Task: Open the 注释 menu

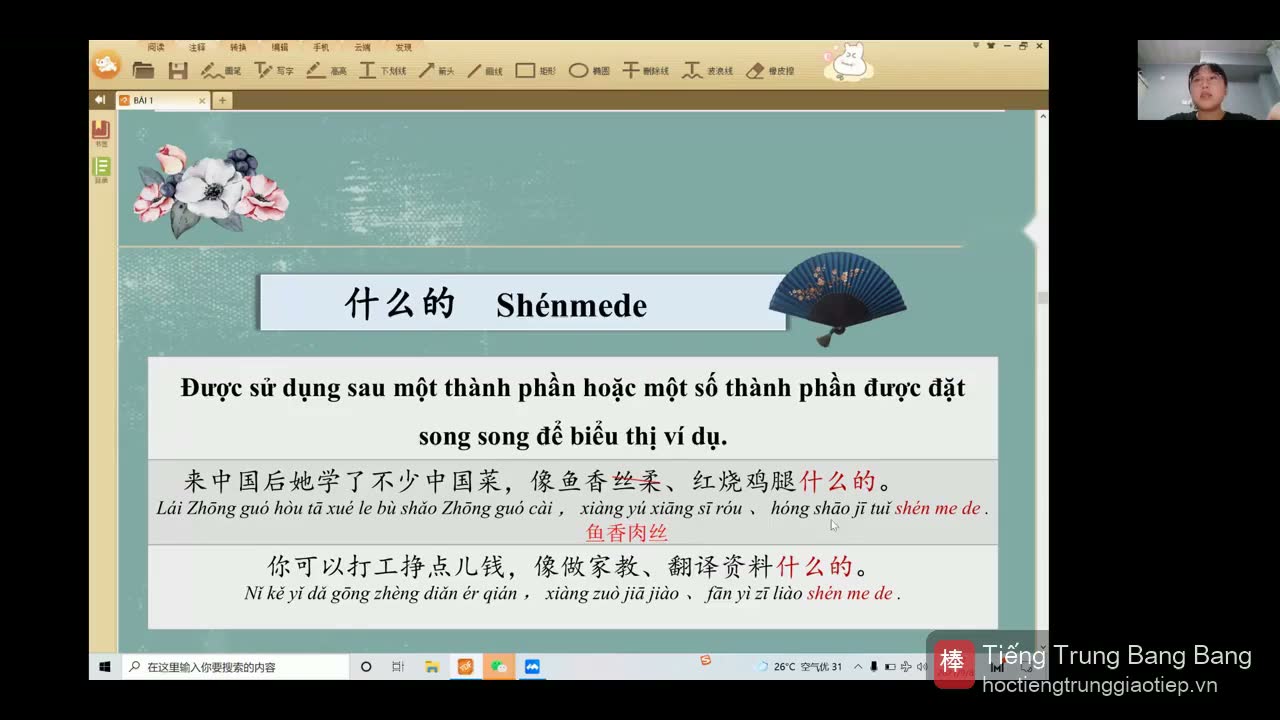Action: pos(197,47)
